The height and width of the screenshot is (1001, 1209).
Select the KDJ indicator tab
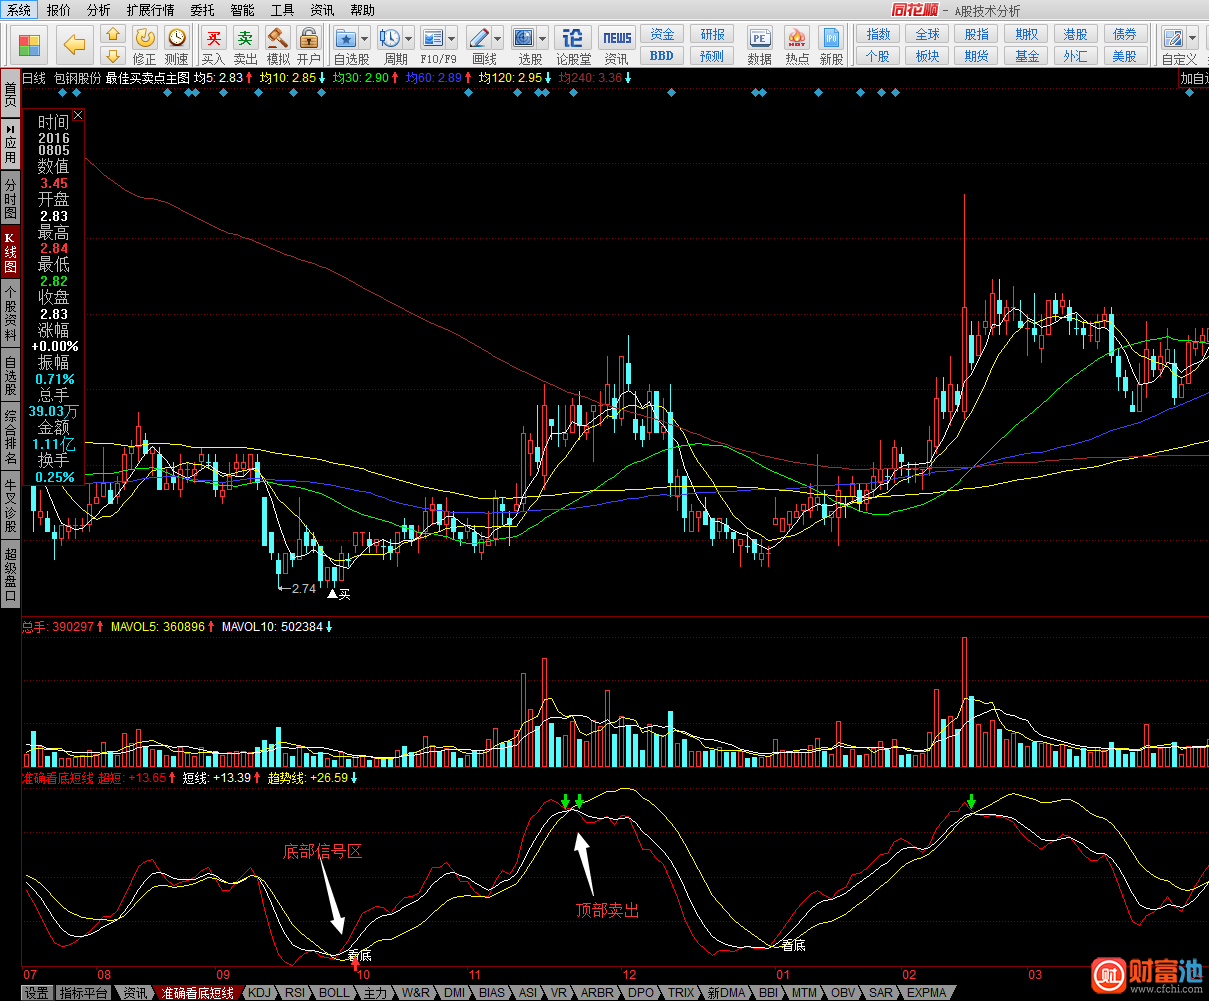(259, 993)
